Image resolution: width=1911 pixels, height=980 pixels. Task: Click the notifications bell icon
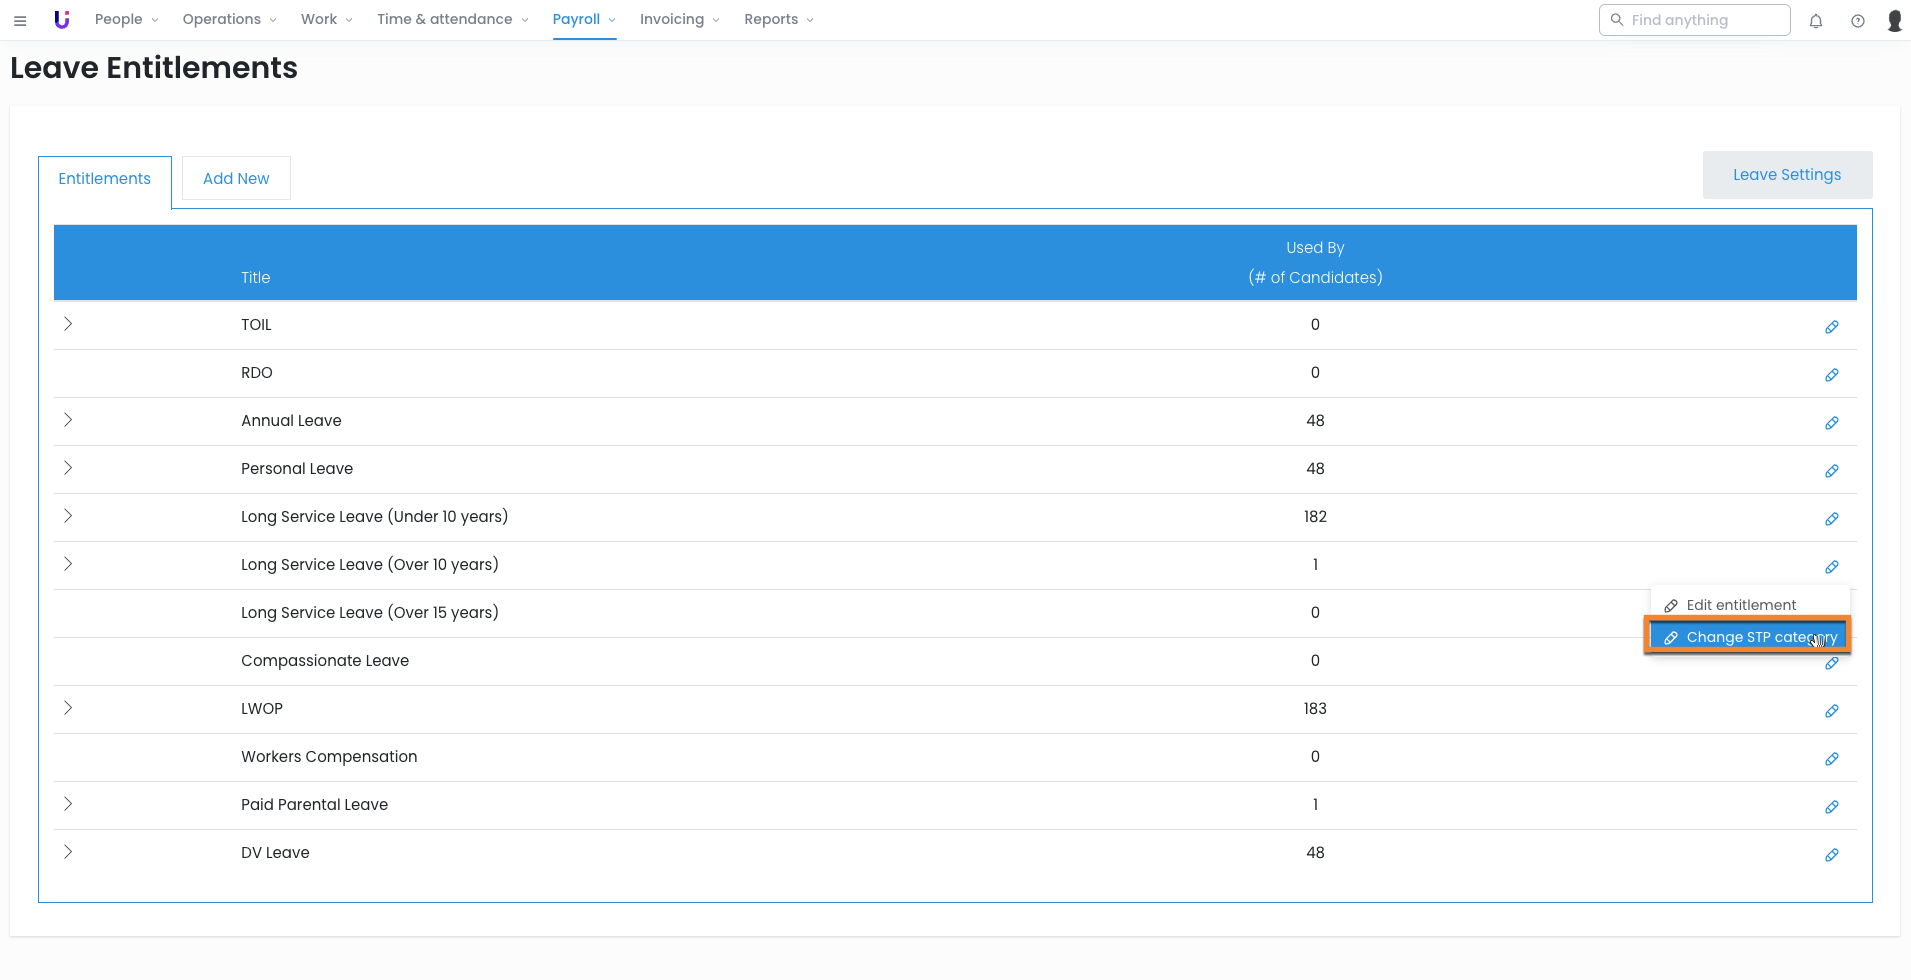point(1816,20)
